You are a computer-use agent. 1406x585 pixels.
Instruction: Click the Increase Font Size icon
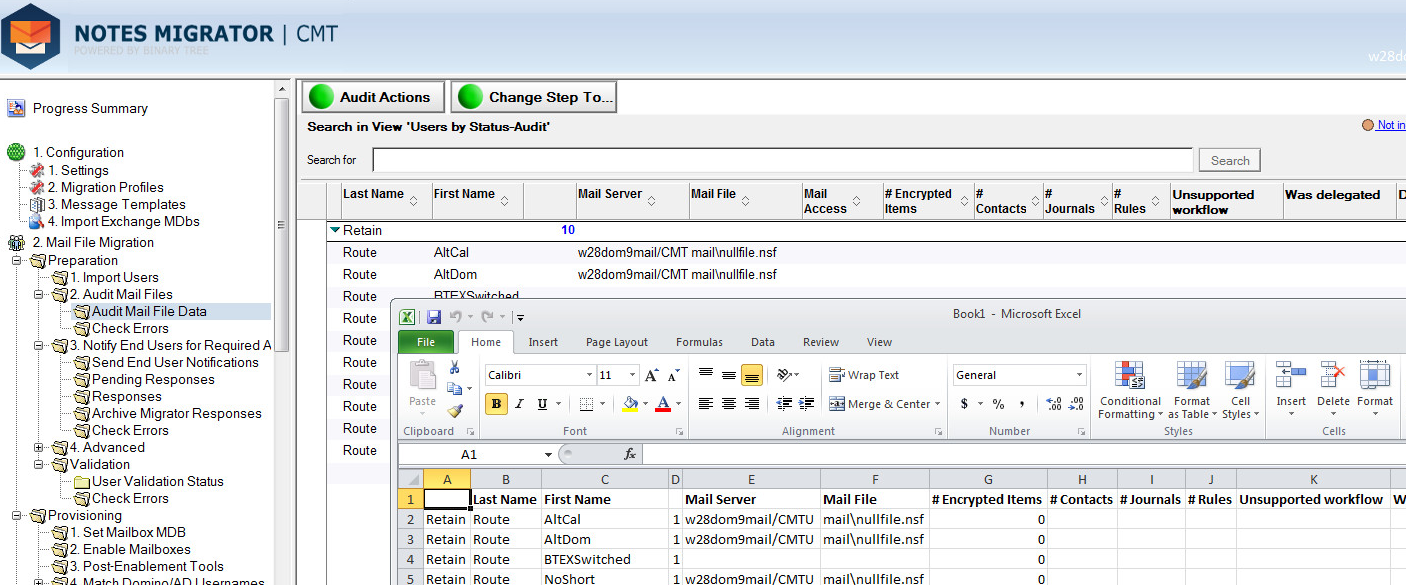coord(652,376)
